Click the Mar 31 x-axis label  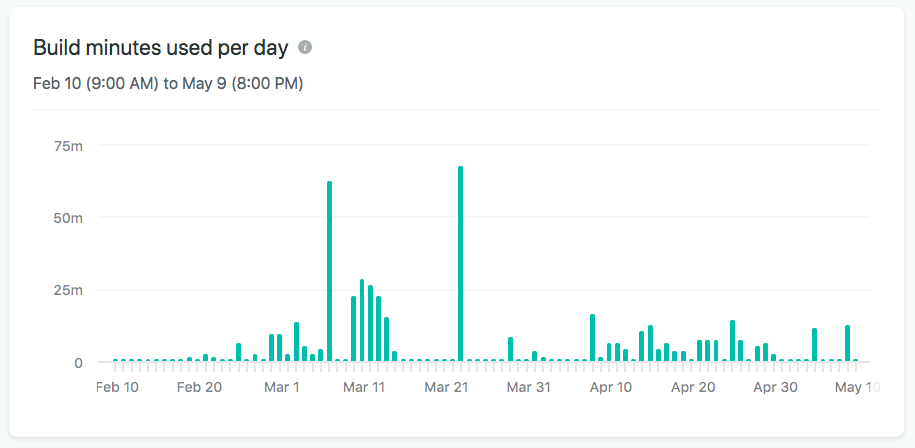pyautogui.click(x=528, y=387)
